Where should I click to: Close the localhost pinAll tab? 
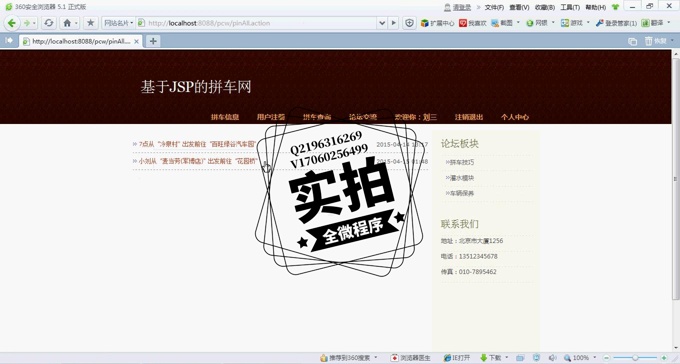137,42
